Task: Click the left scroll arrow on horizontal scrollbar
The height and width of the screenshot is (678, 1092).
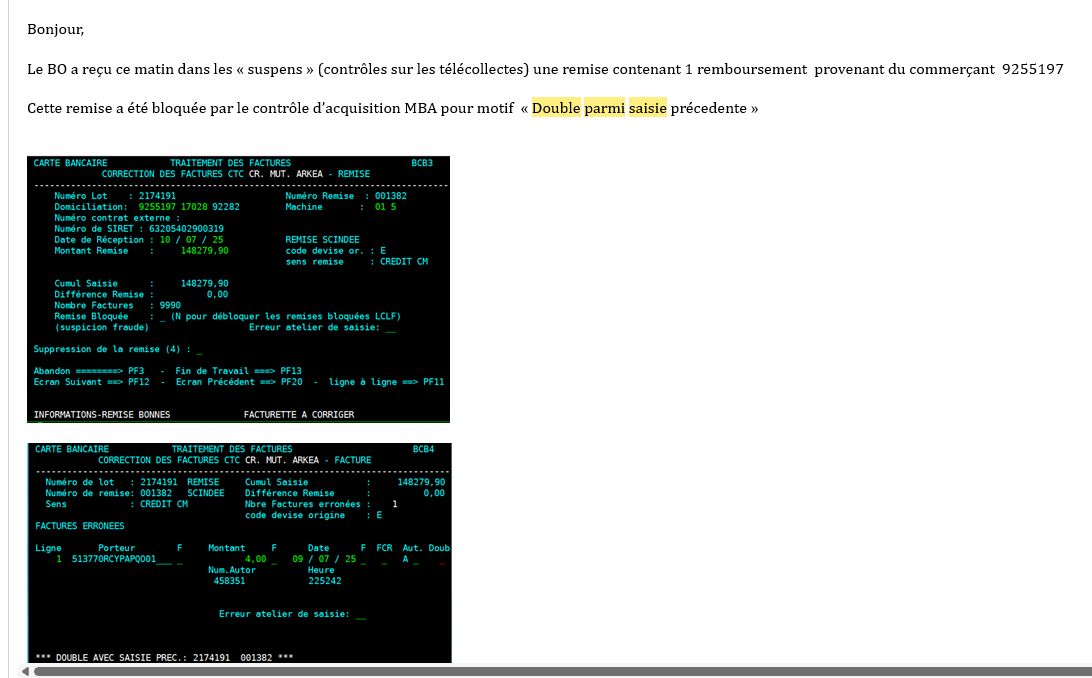Action: pyautogui.click(x=25, y=671)
